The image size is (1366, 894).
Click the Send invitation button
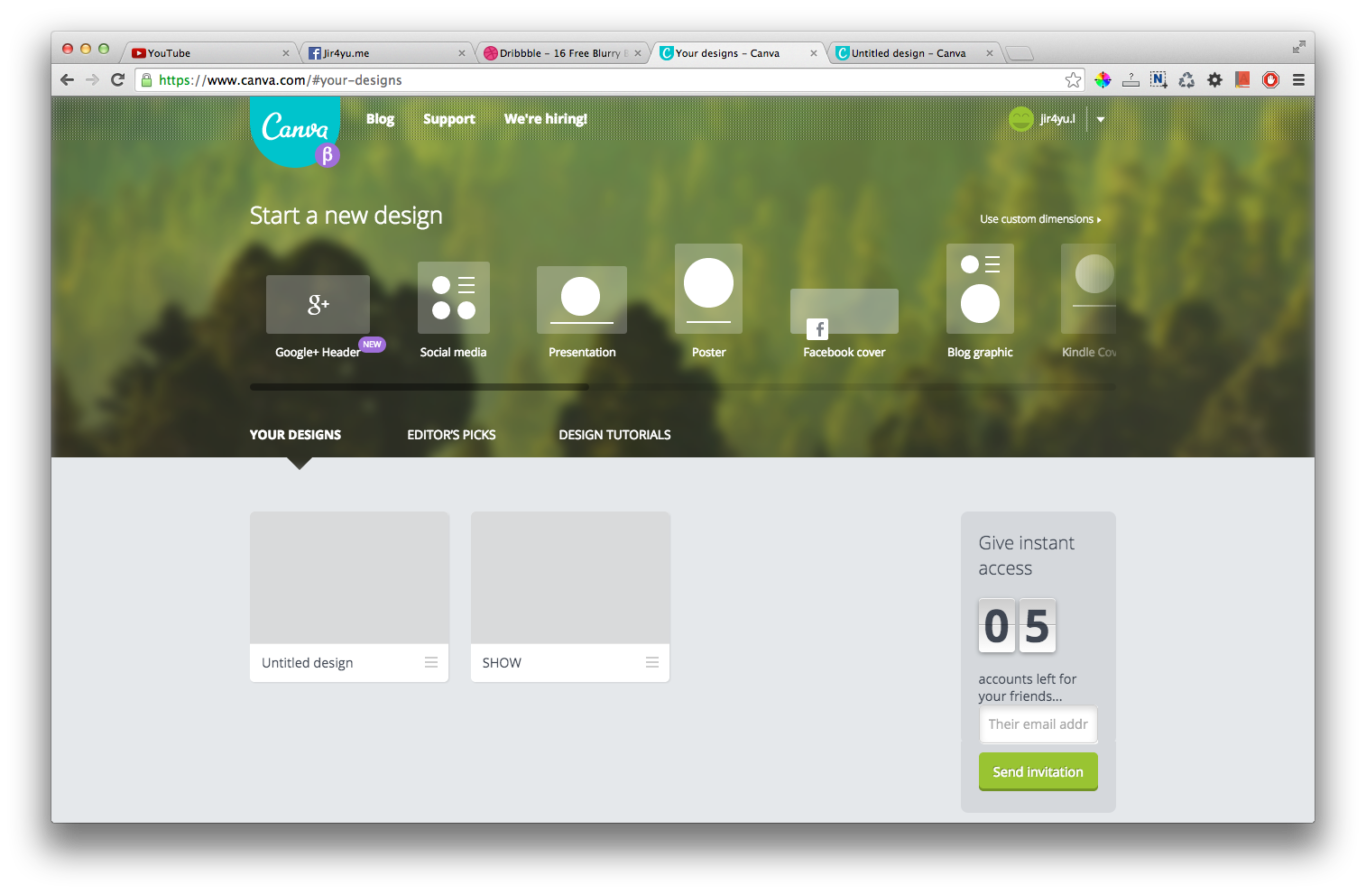point(1038,772)
